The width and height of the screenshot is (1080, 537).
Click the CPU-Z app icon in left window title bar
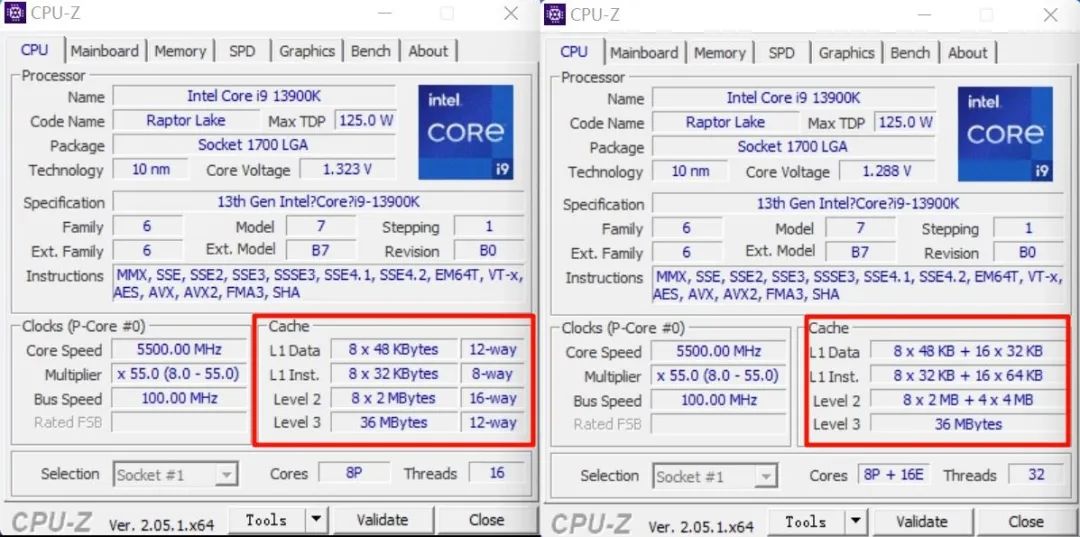pos(15,12)
